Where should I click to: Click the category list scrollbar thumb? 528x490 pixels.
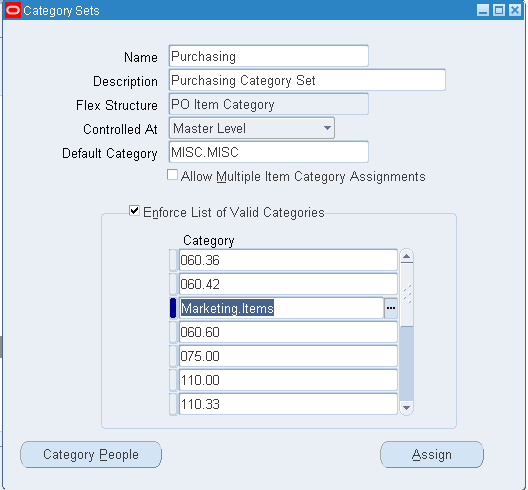[x=407, y=295]
